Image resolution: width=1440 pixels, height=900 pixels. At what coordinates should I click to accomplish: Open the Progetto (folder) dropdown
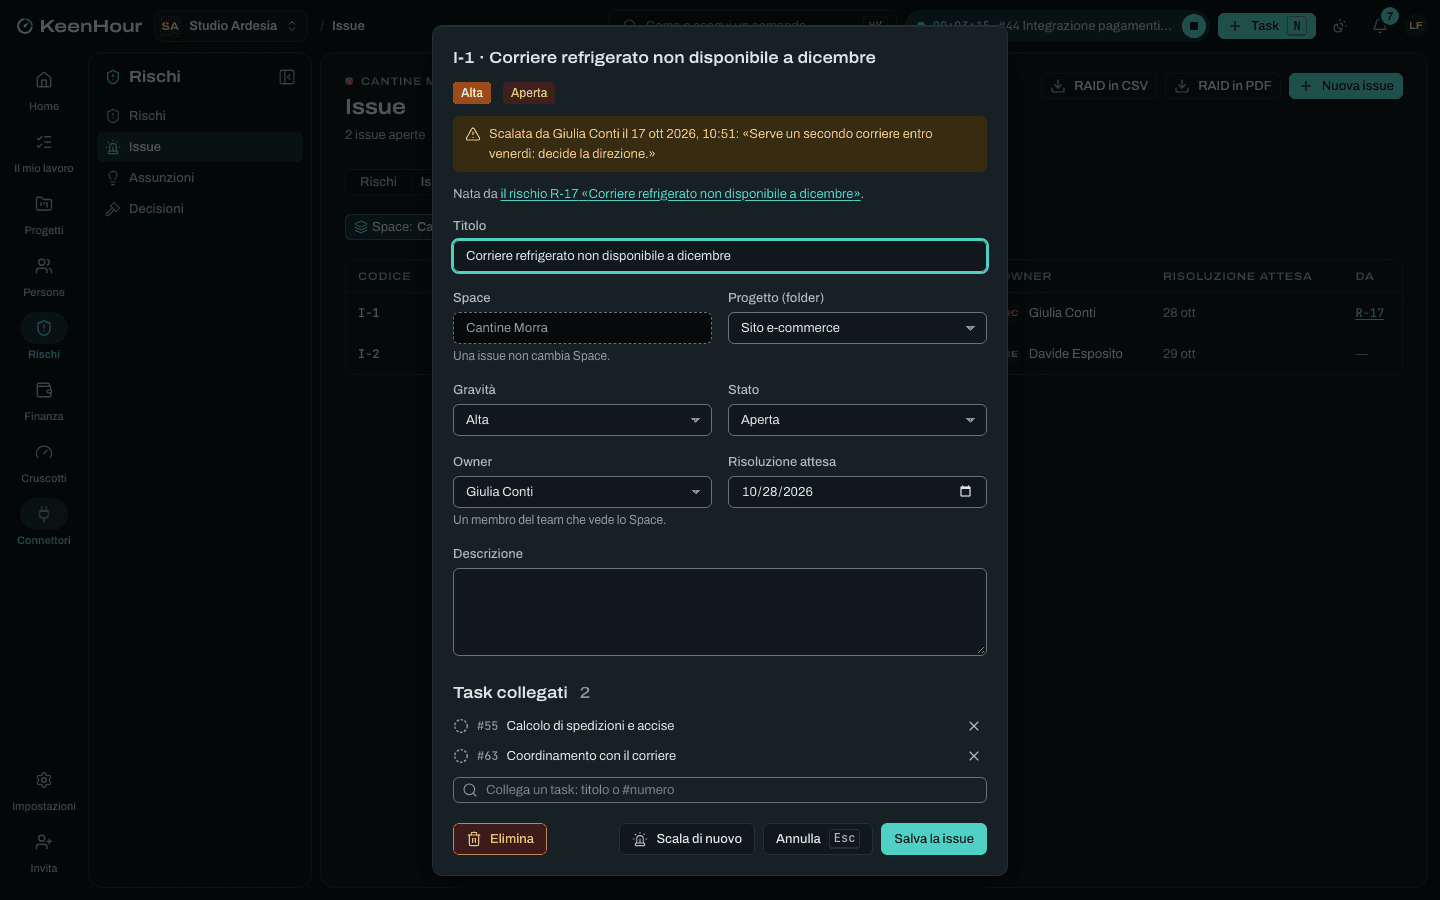(857, 328)
